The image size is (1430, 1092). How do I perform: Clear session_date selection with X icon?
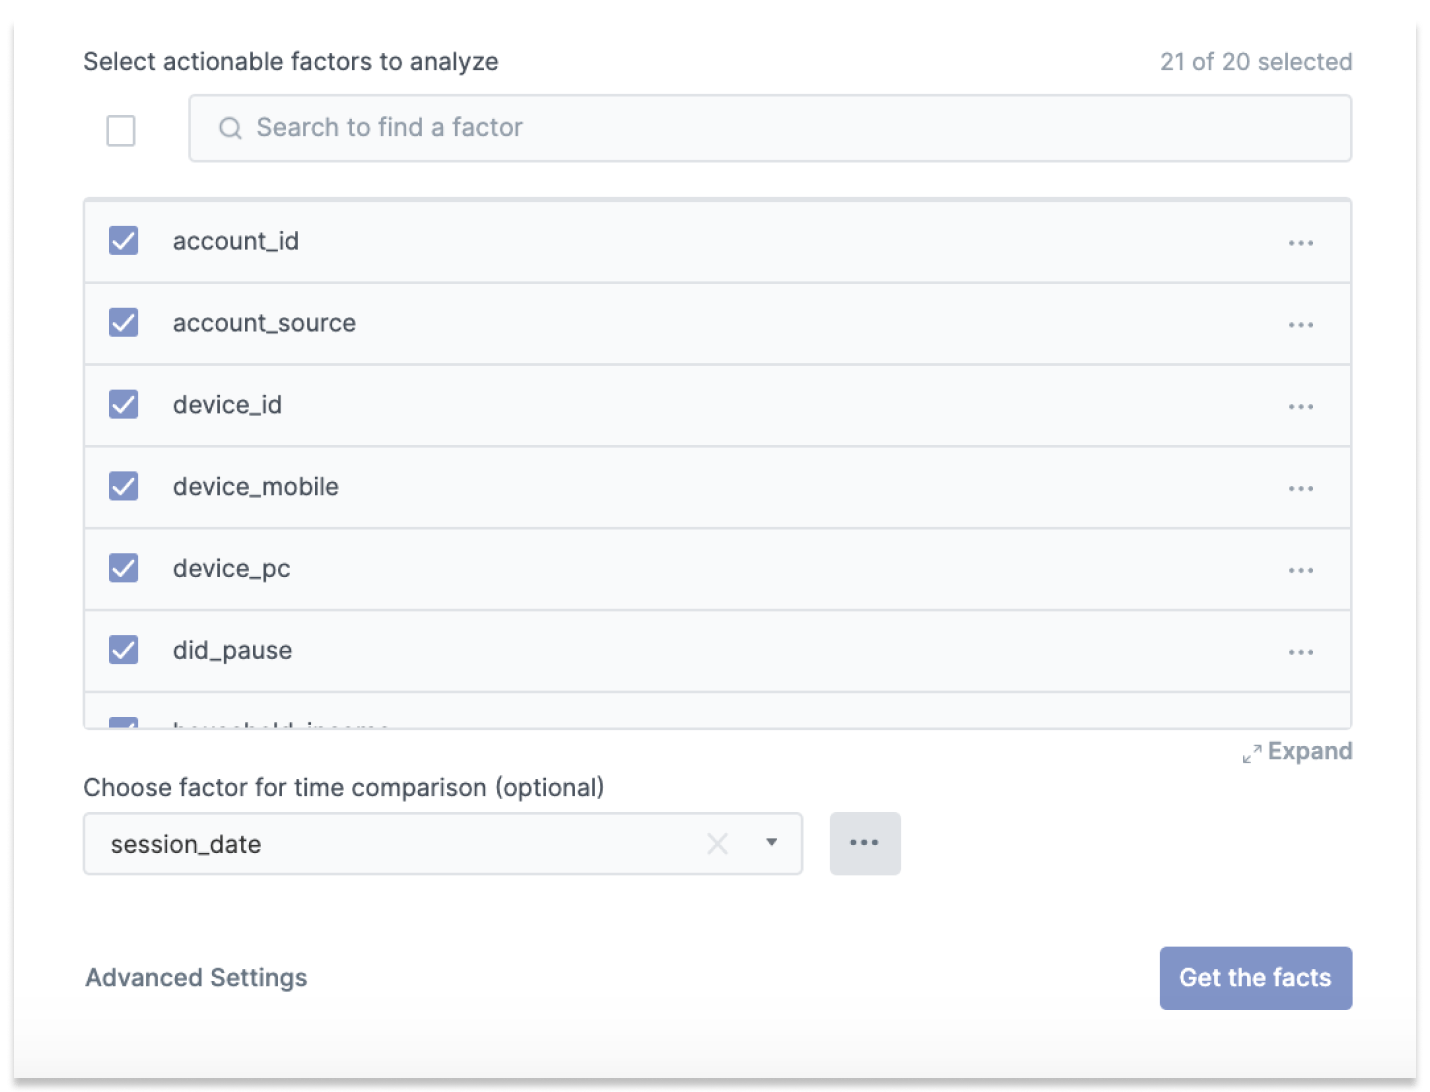717,844
